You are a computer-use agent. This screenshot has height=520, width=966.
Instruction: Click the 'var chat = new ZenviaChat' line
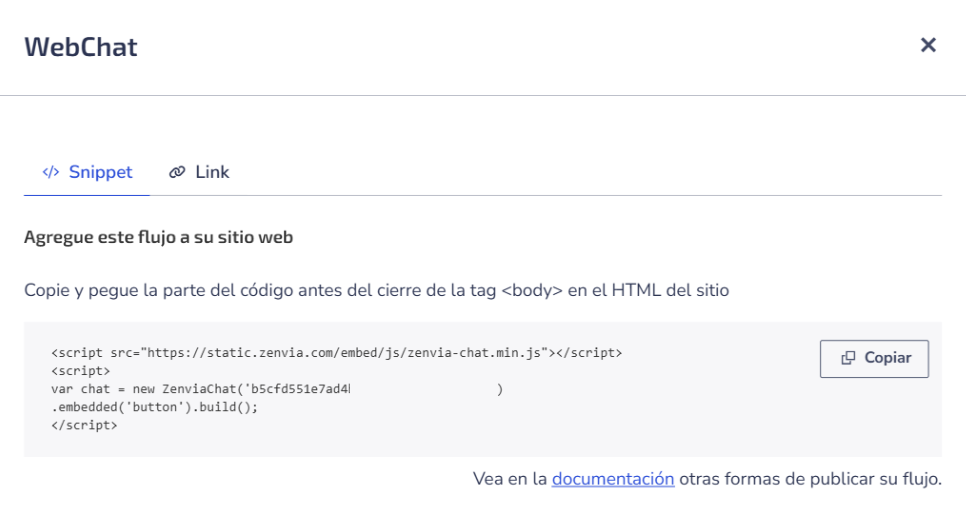pyautogui.click(x=277, y=389)
